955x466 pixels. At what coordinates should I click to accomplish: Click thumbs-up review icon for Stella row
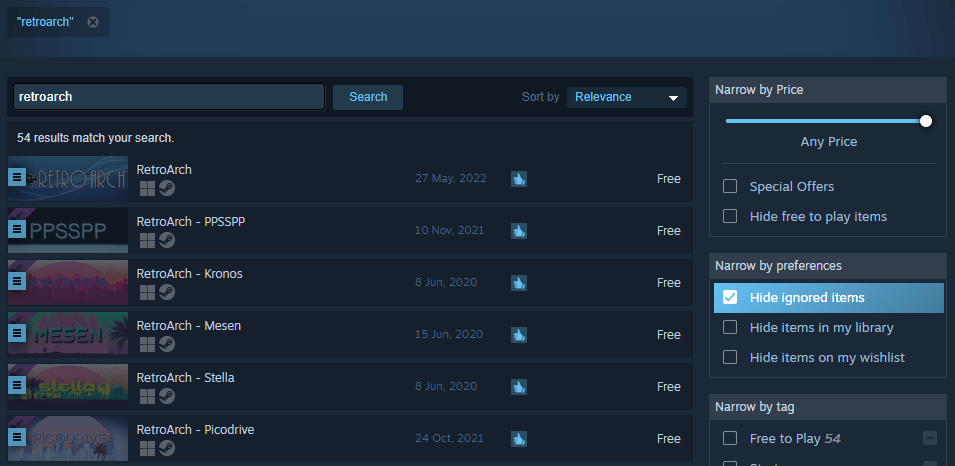(518, 386)
